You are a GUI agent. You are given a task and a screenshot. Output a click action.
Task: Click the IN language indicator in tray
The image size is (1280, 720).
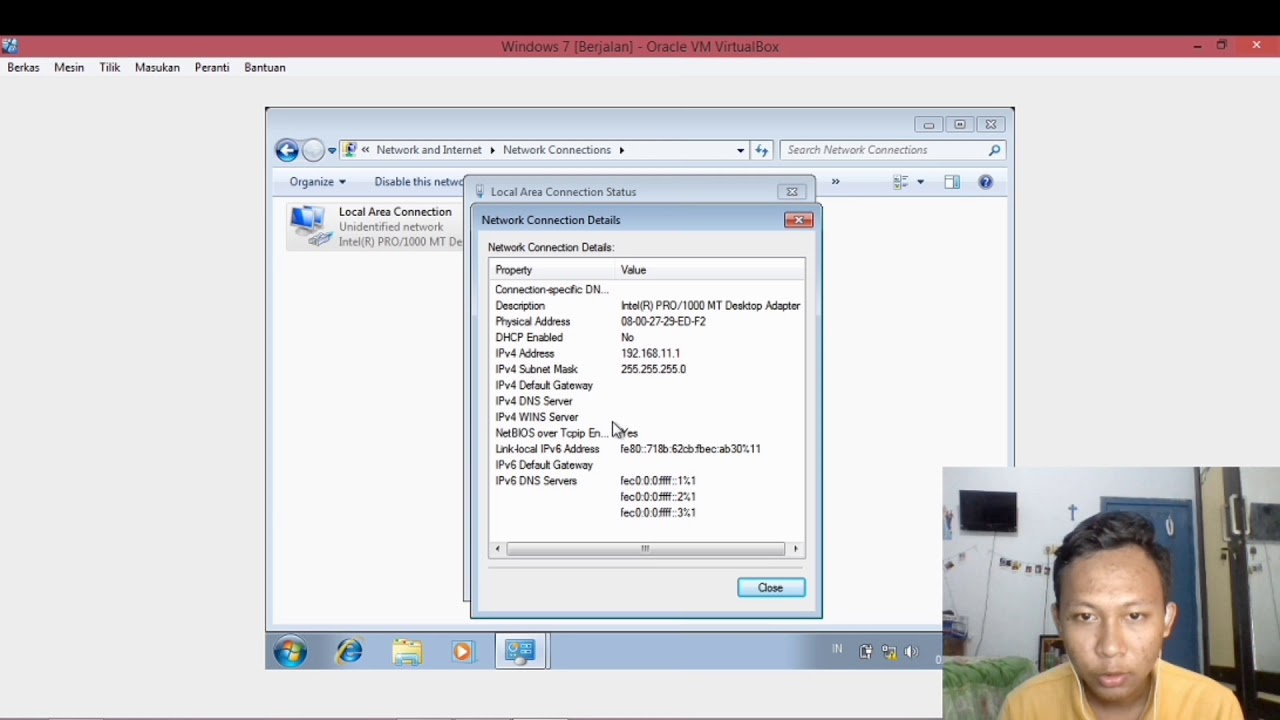pyautogui.click(x=837, y=650)
